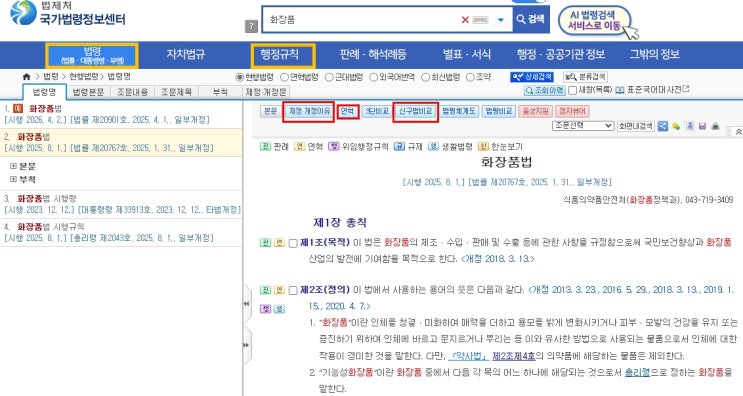
Task: Click the 제정·개정이유 button
Action: point(309,111)
